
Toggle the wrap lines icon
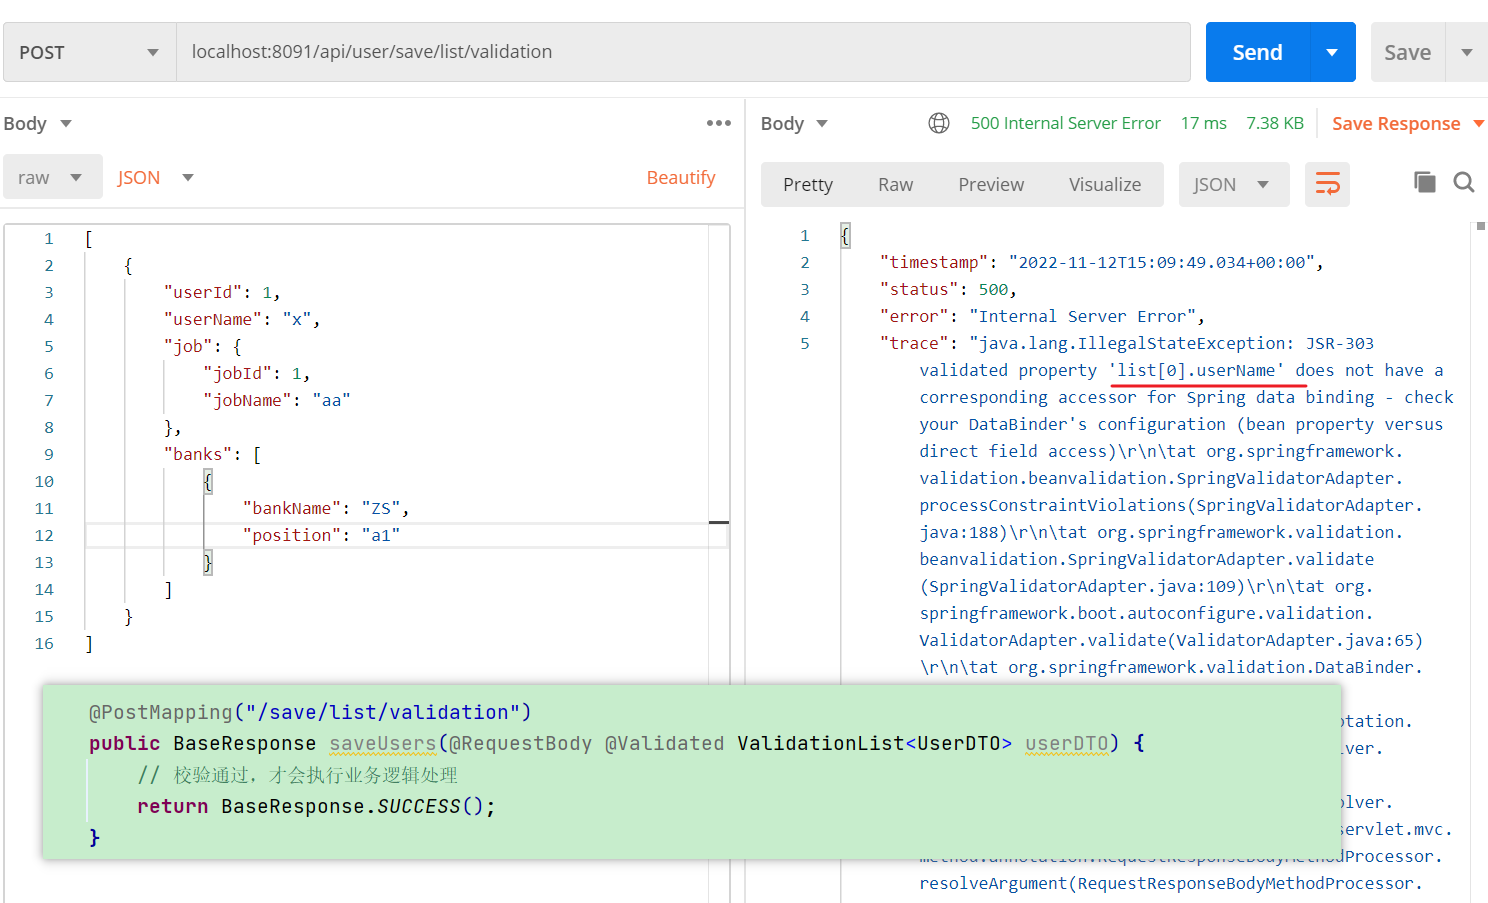click(x=1327, y=184)
